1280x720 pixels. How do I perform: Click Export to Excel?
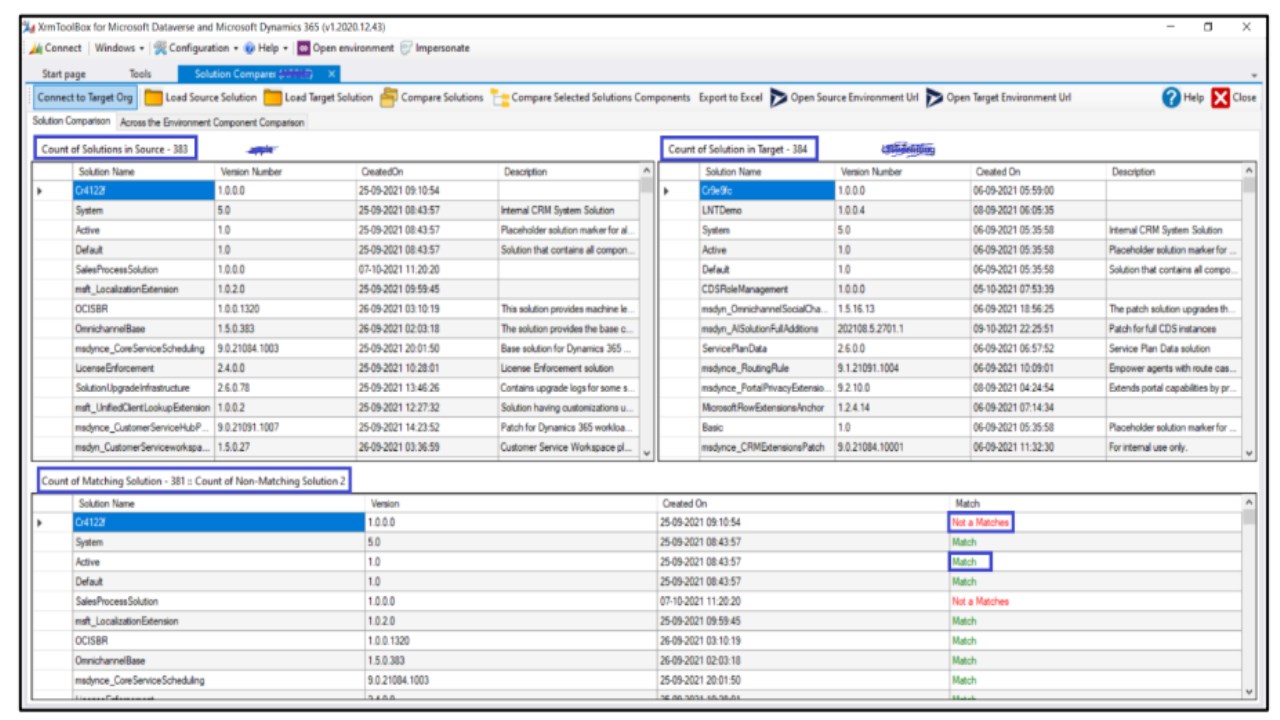pos(730,98)
